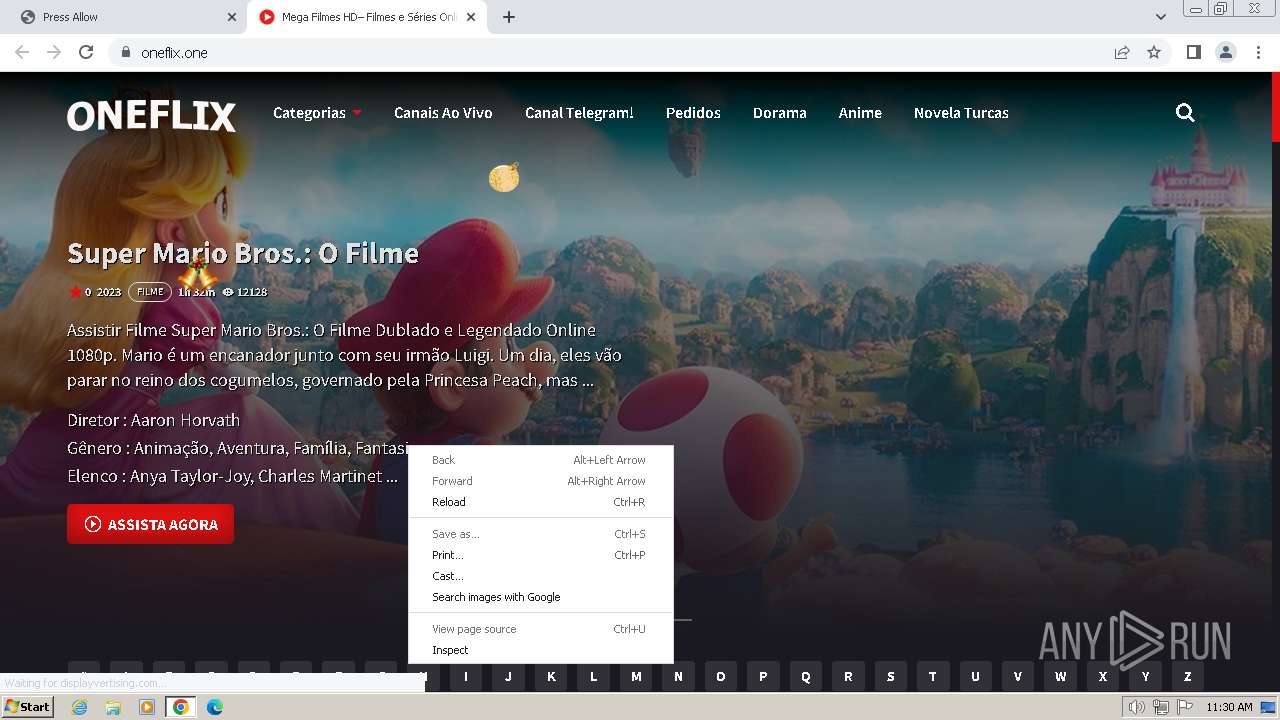Open the Chrome profile avatar
This screenshot has width=1280, height=720.
point(1226,52)
